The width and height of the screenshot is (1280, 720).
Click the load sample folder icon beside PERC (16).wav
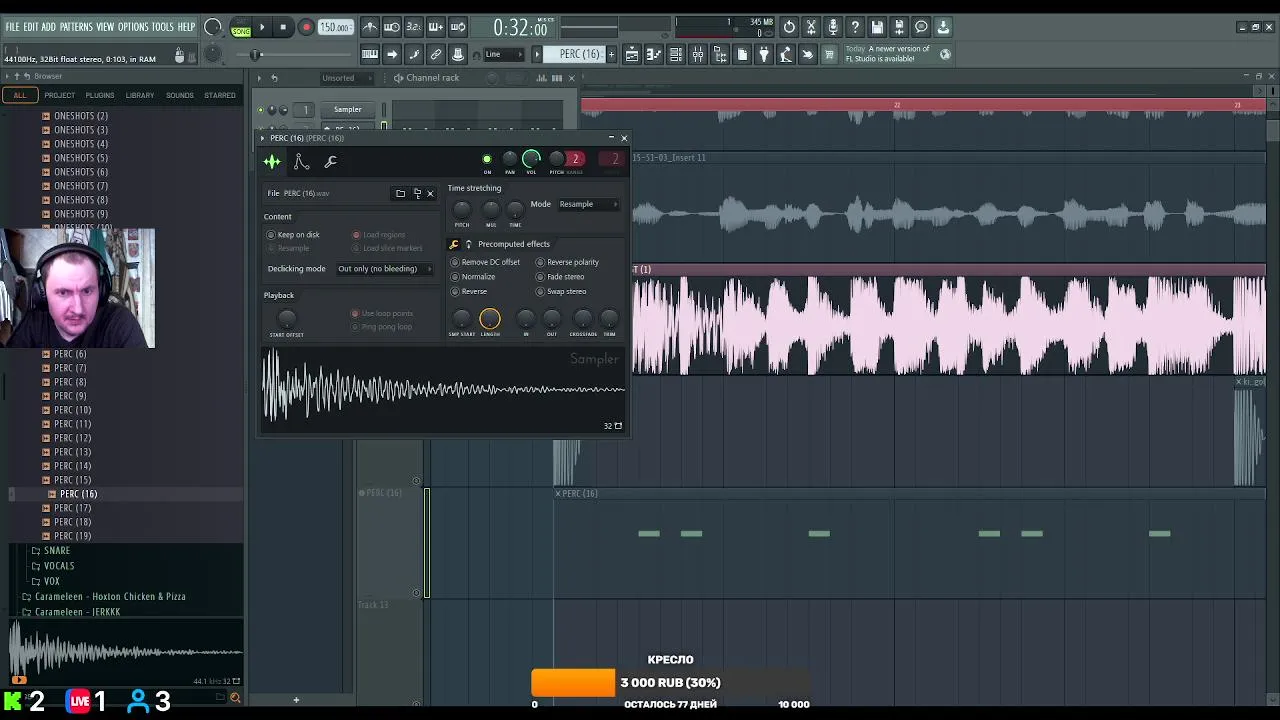pyautogui.click(x=400, y=193)
